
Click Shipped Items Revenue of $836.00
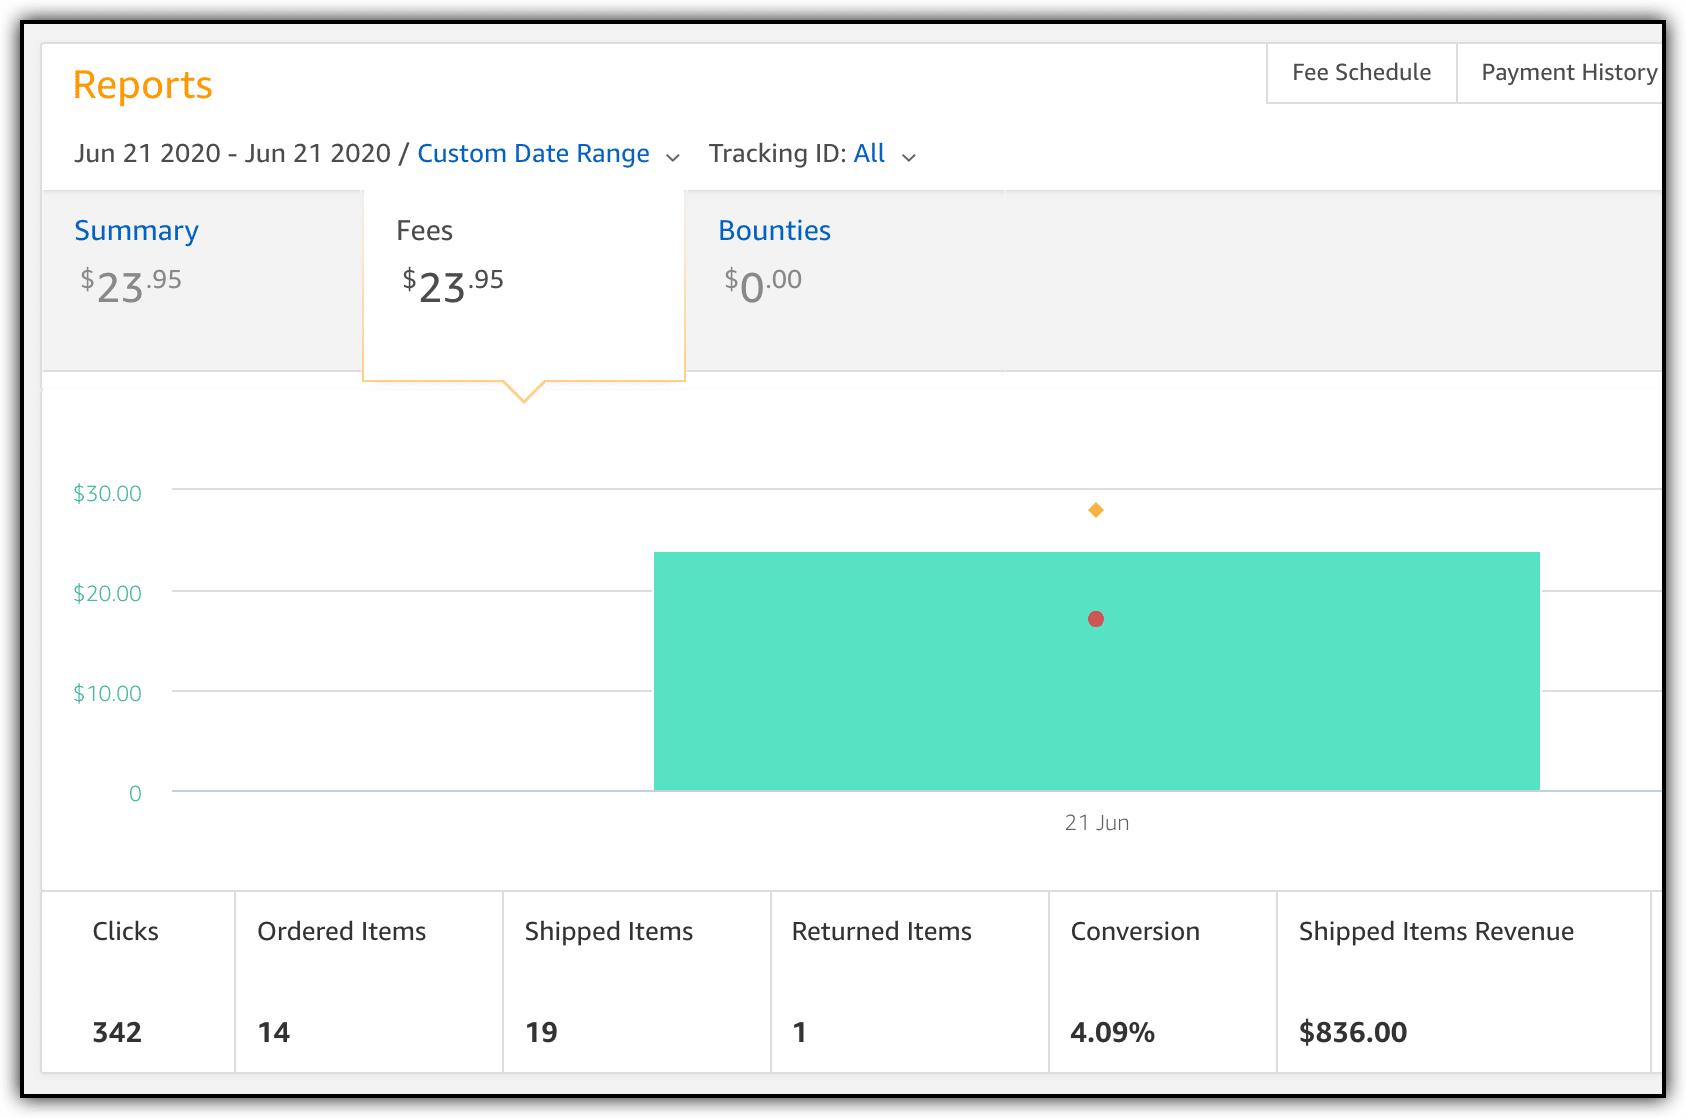point(1352,1031)
